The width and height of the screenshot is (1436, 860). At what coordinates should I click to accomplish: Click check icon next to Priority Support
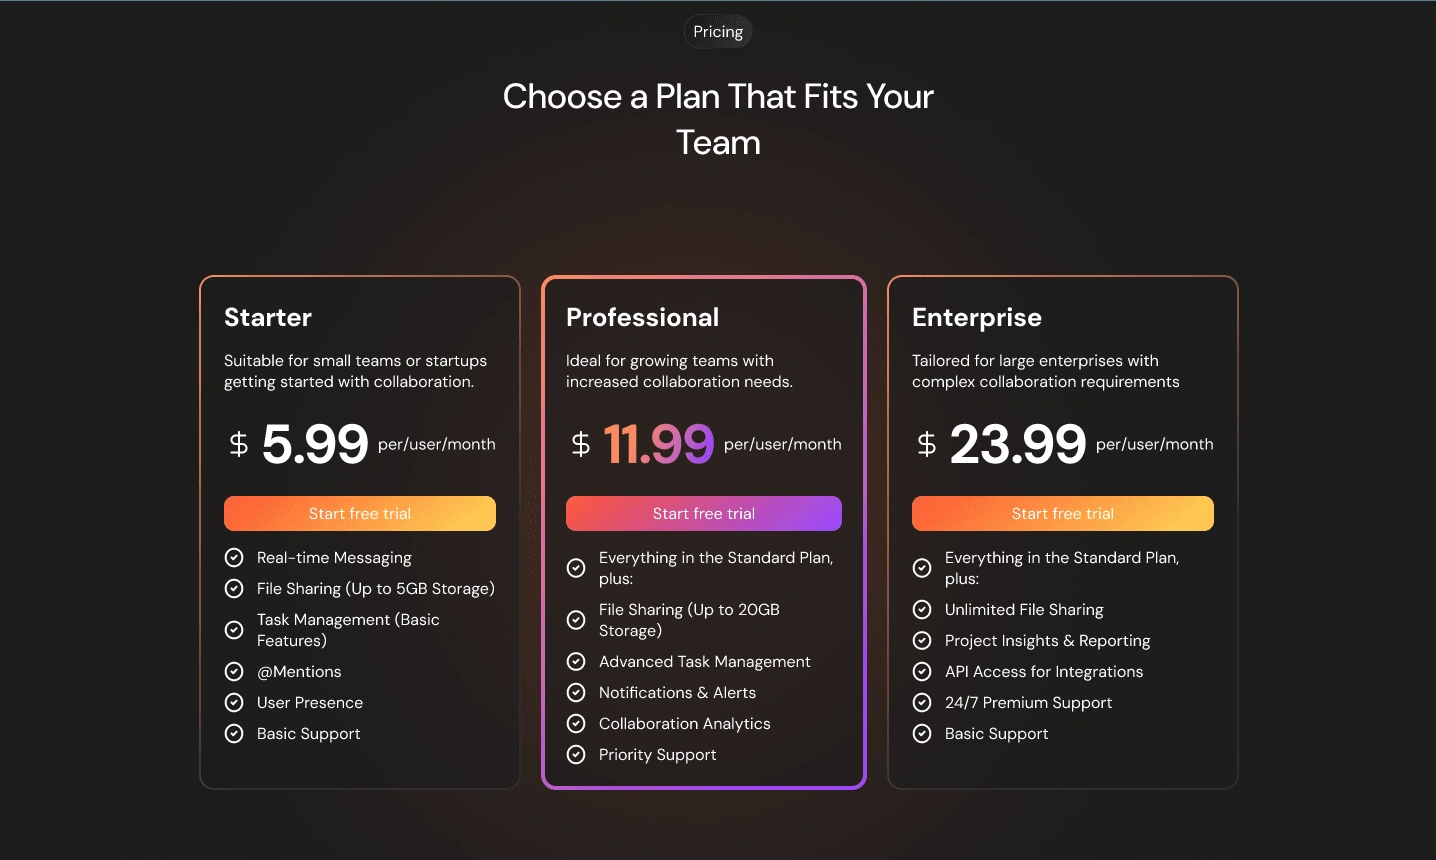(576, 755)
